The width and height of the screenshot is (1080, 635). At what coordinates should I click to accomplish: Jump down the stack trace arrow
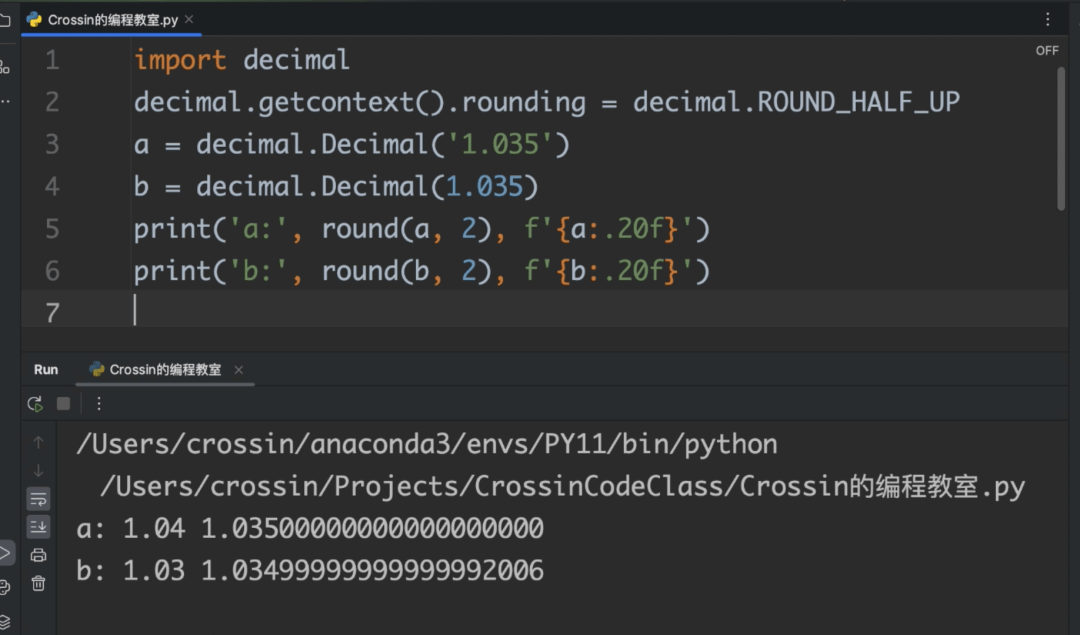[x=39, y=470]
